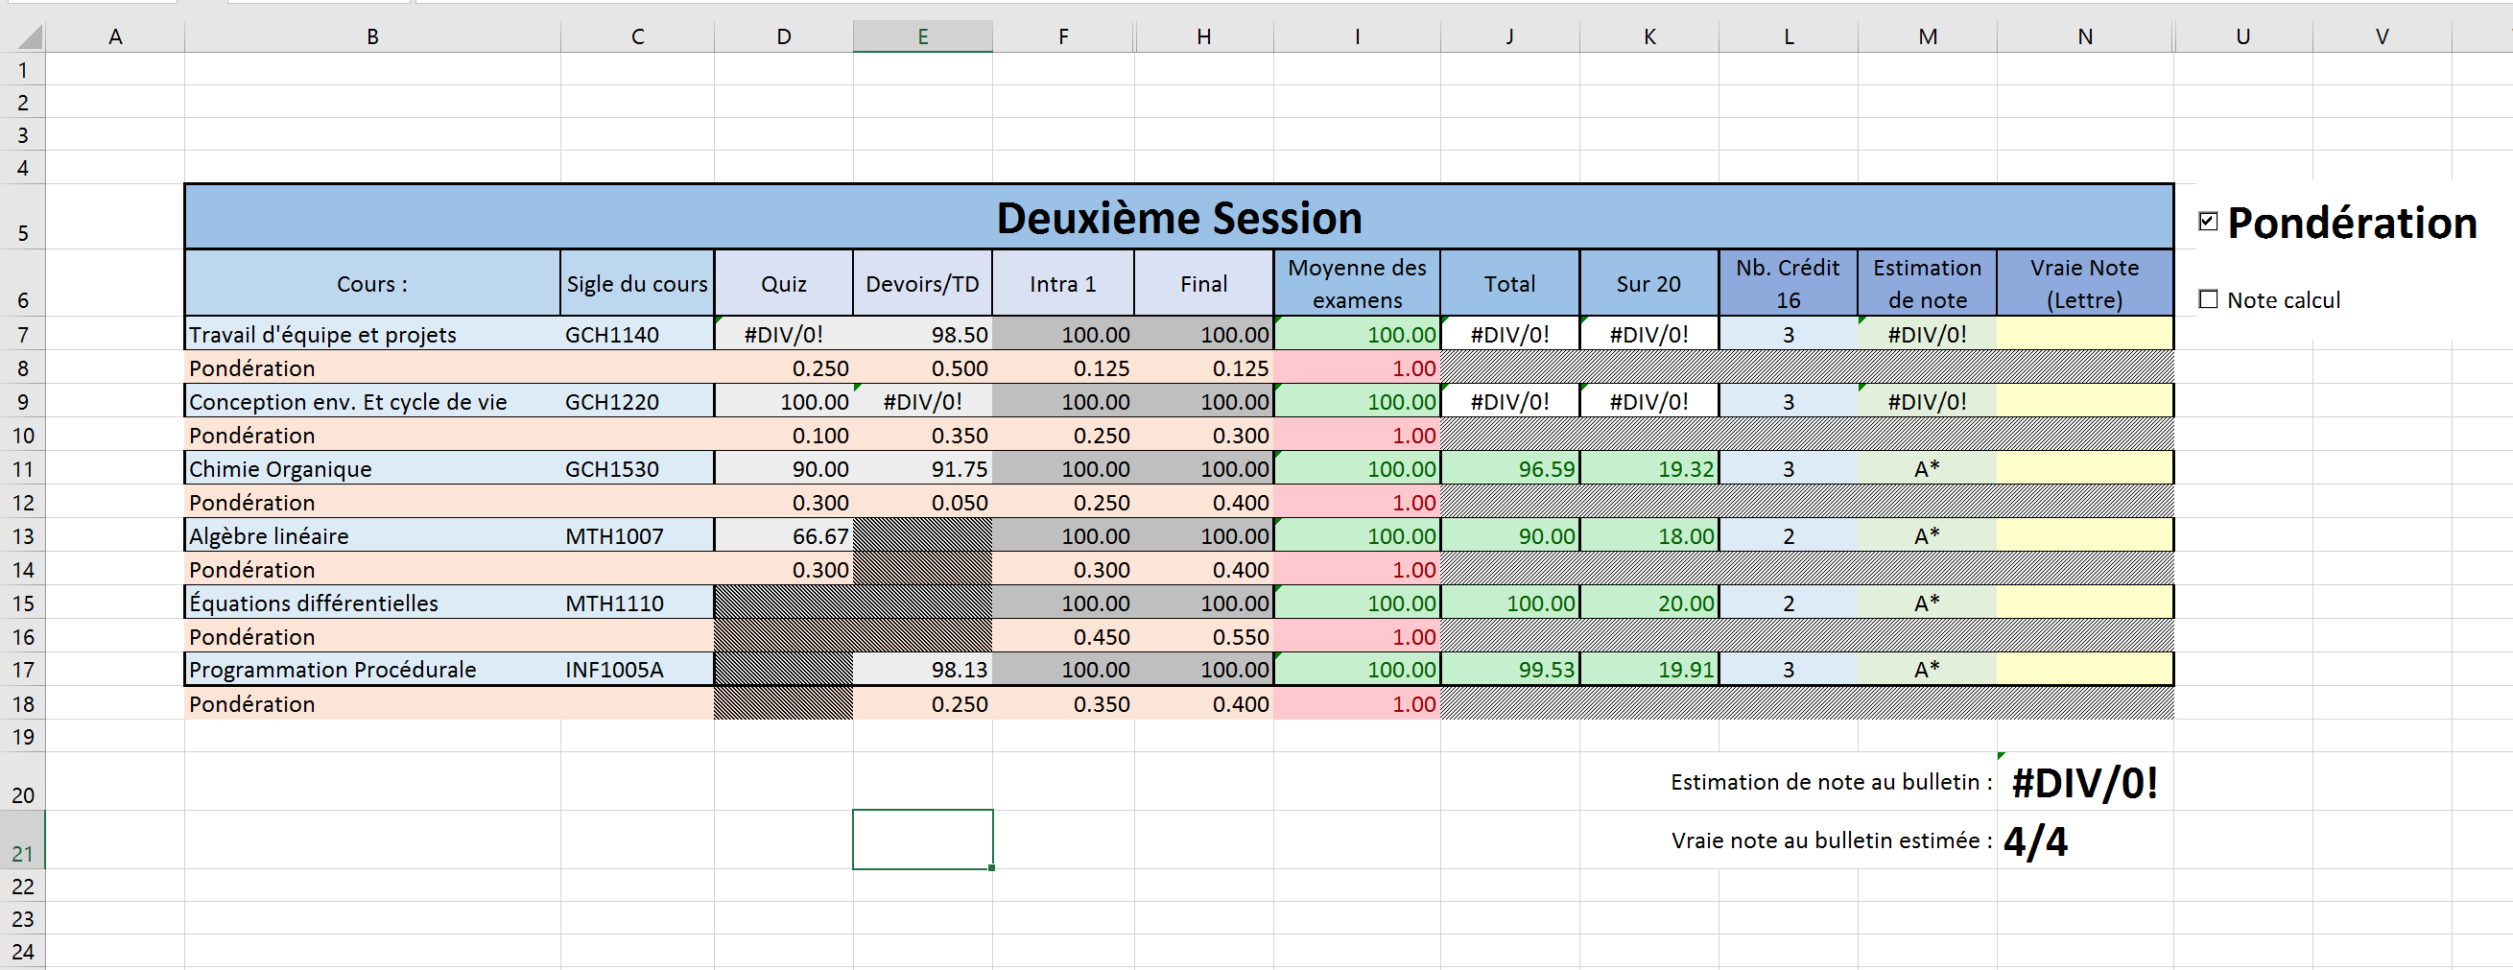Select the 66.67 Quiz score for MTH1007

tap(783, 535)
